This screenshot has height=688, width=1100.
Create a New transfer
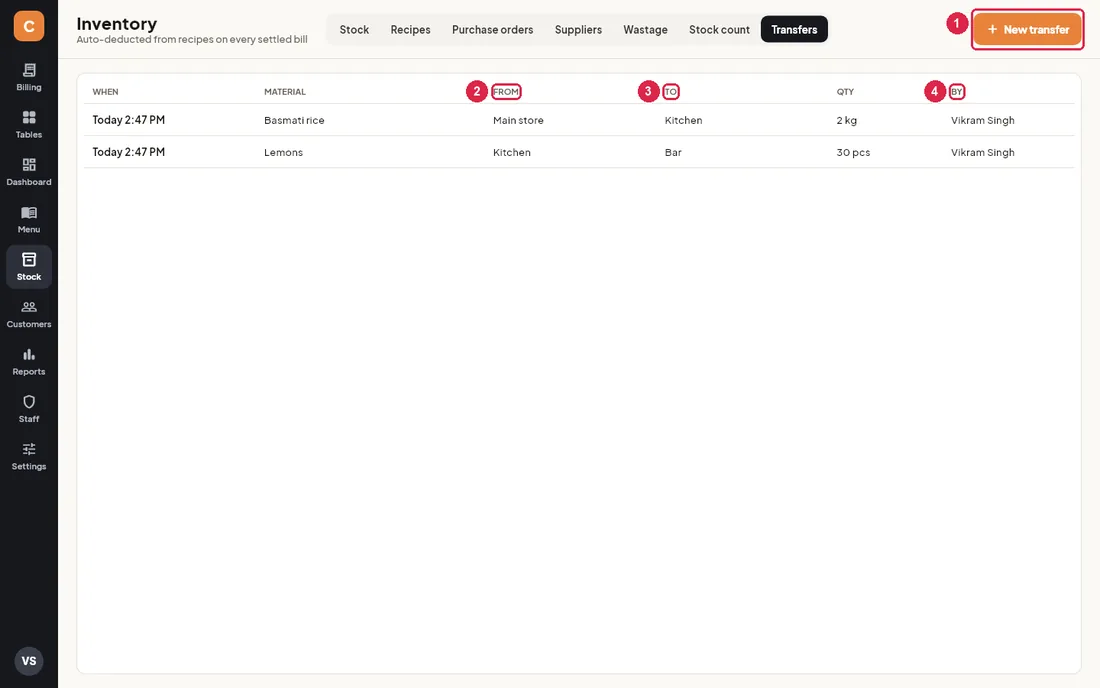coord(1028,29)
